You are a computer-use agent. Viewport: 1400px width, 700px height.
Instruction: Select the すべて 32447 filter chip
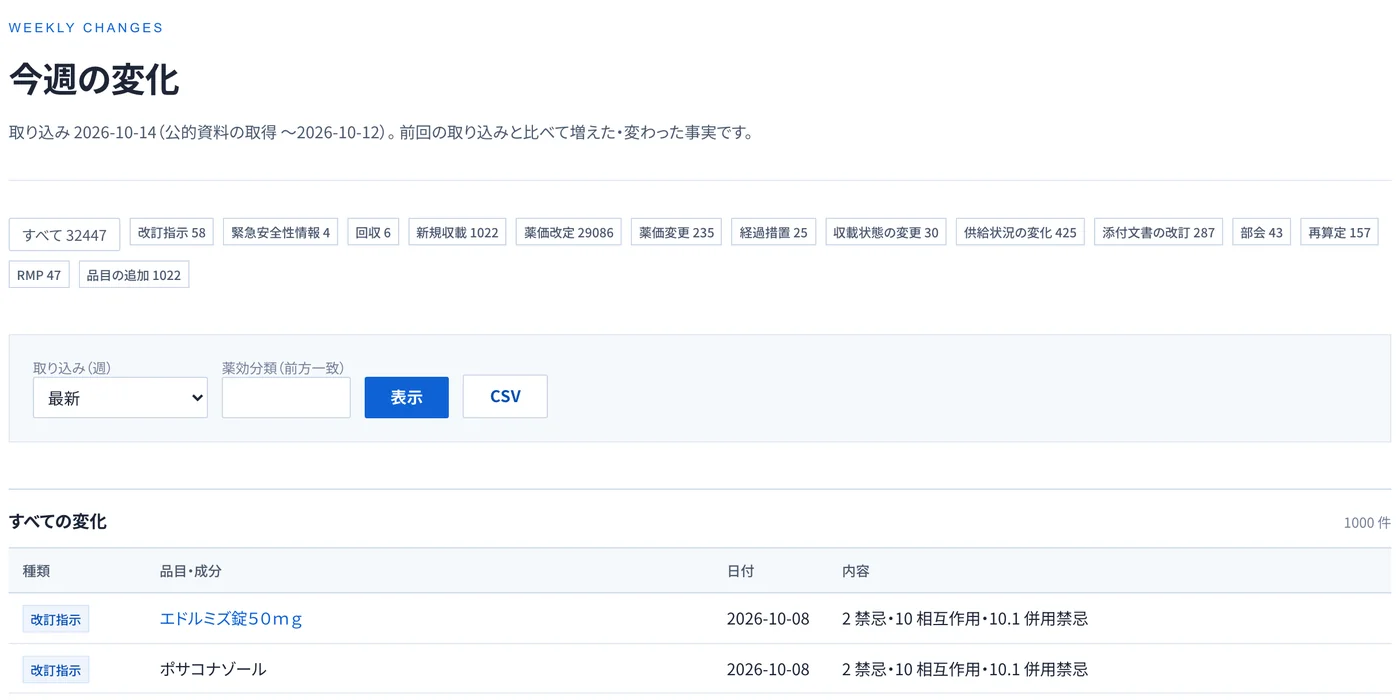(x=65, y=235)
